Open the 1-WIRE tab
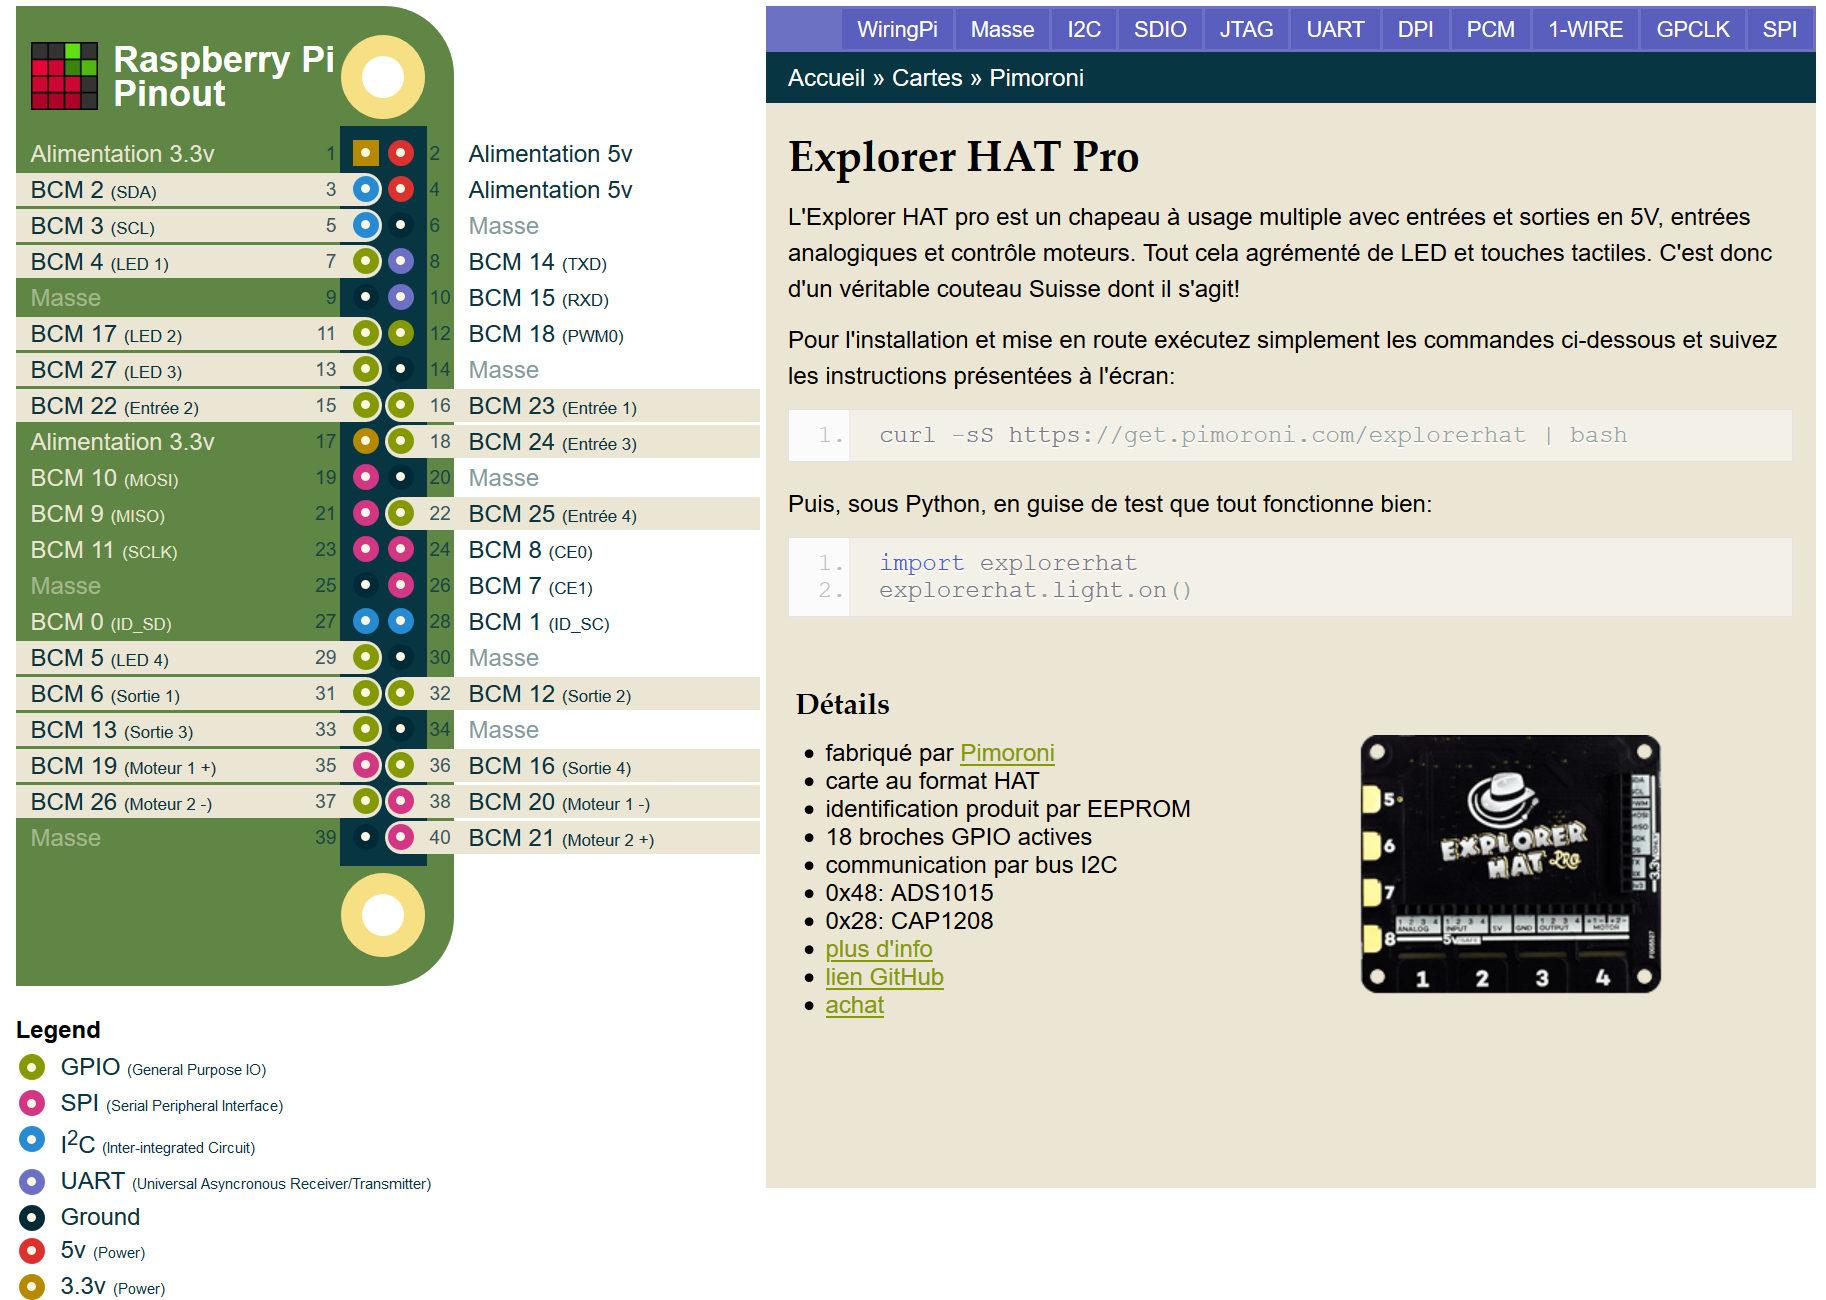The image size is (1826, 1300). (x=1585, y=29)
